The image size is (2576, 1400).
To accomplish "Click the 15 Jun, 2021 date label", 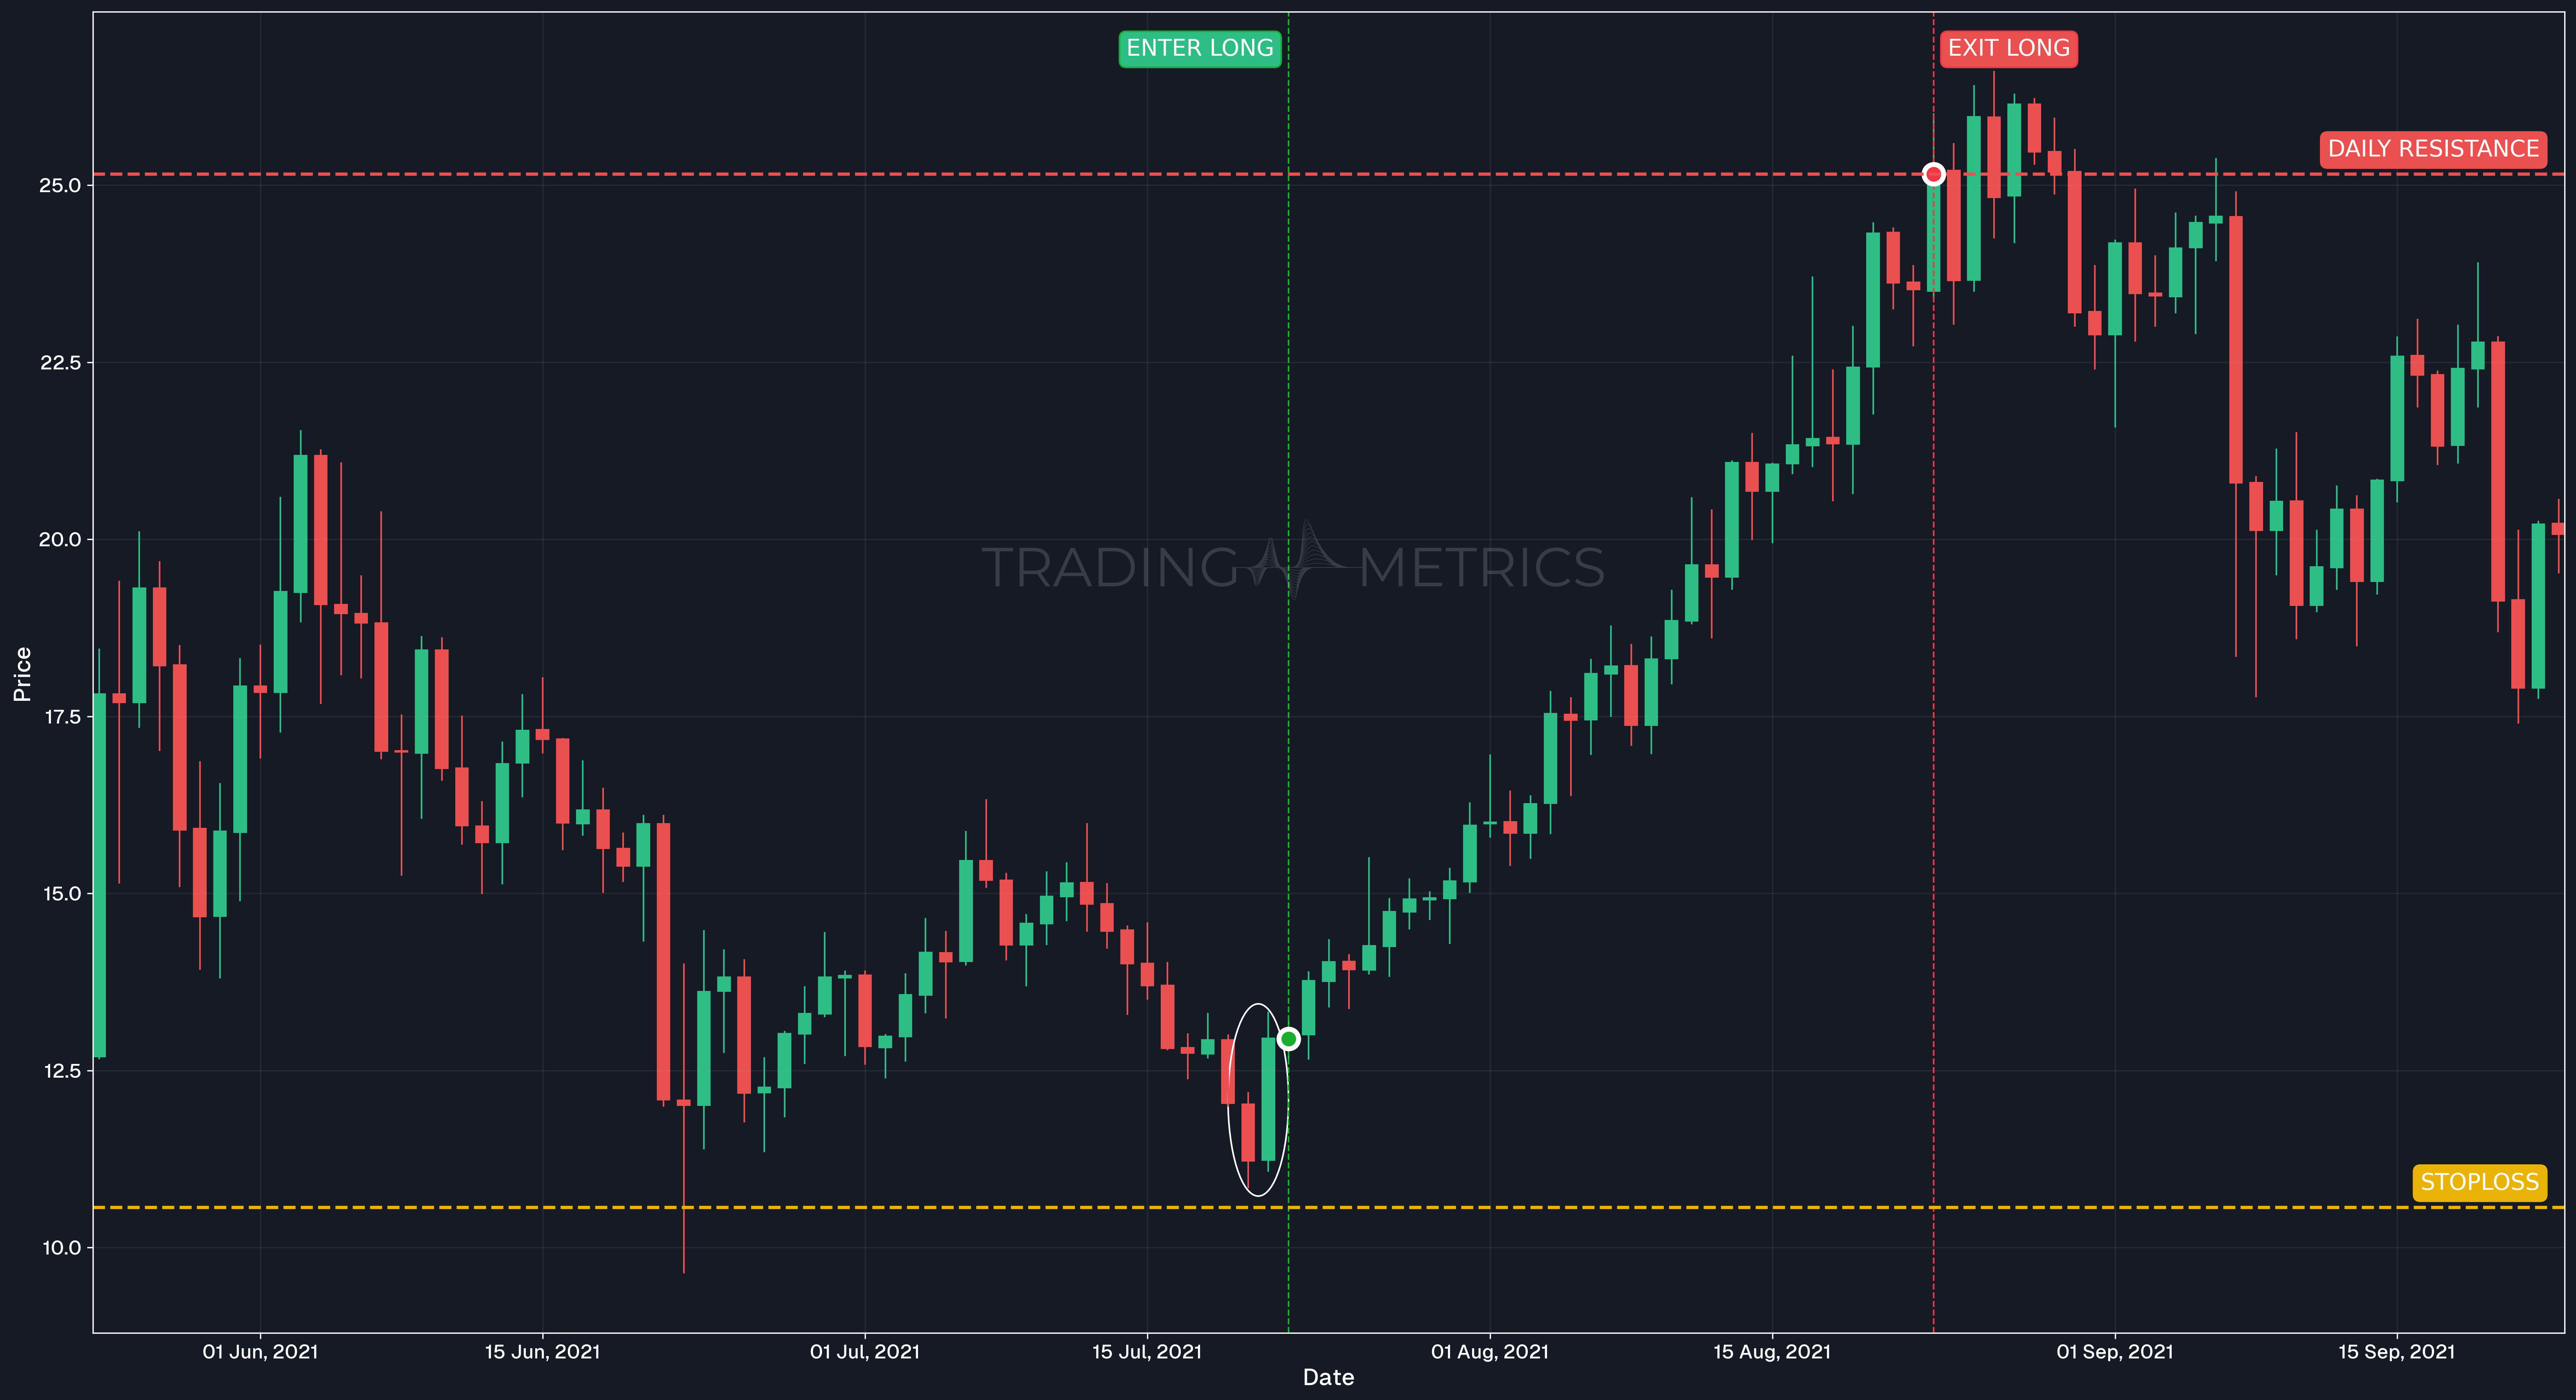I will click(542, 1352).
